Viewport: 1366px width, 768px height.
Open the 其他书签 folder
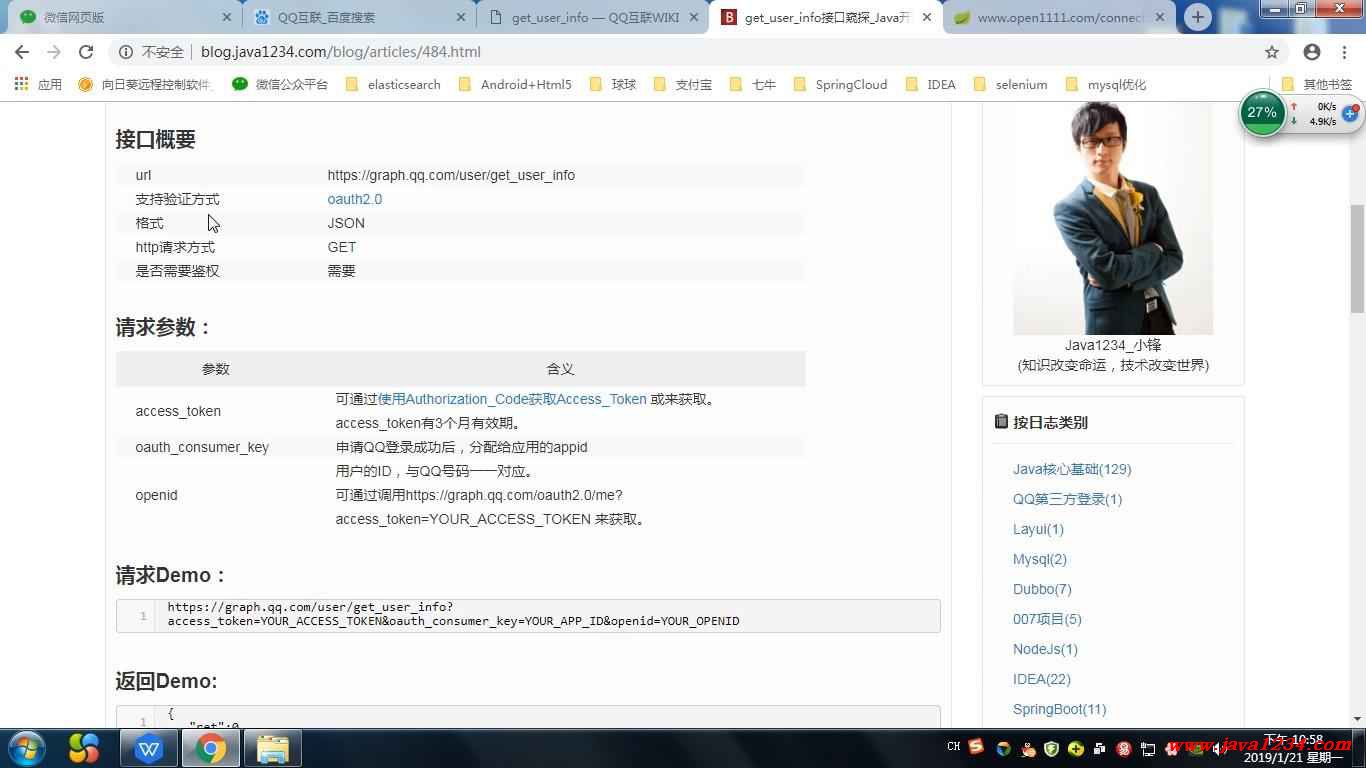tap(1317, 85)
